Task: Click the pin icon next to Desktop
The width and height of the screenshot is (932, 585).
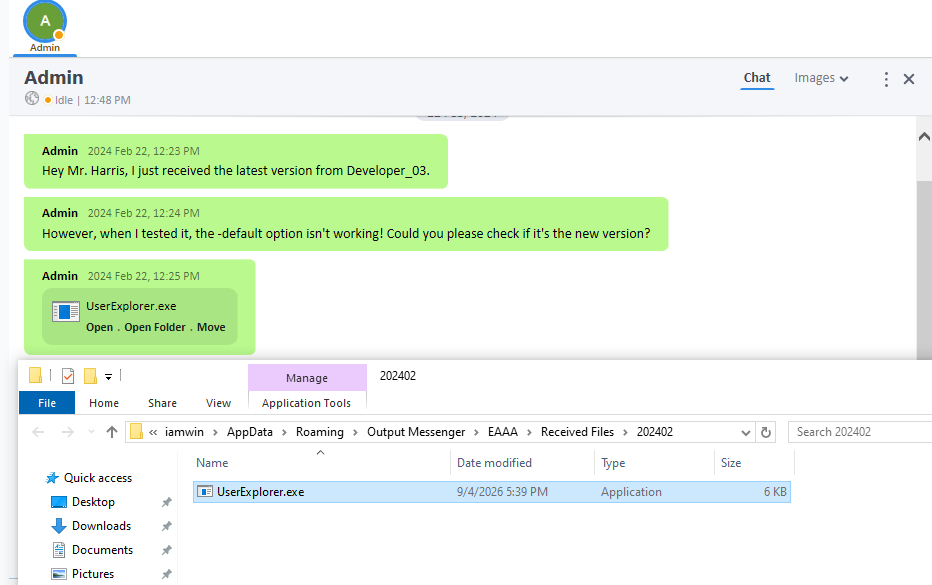Action: point(166,502)
